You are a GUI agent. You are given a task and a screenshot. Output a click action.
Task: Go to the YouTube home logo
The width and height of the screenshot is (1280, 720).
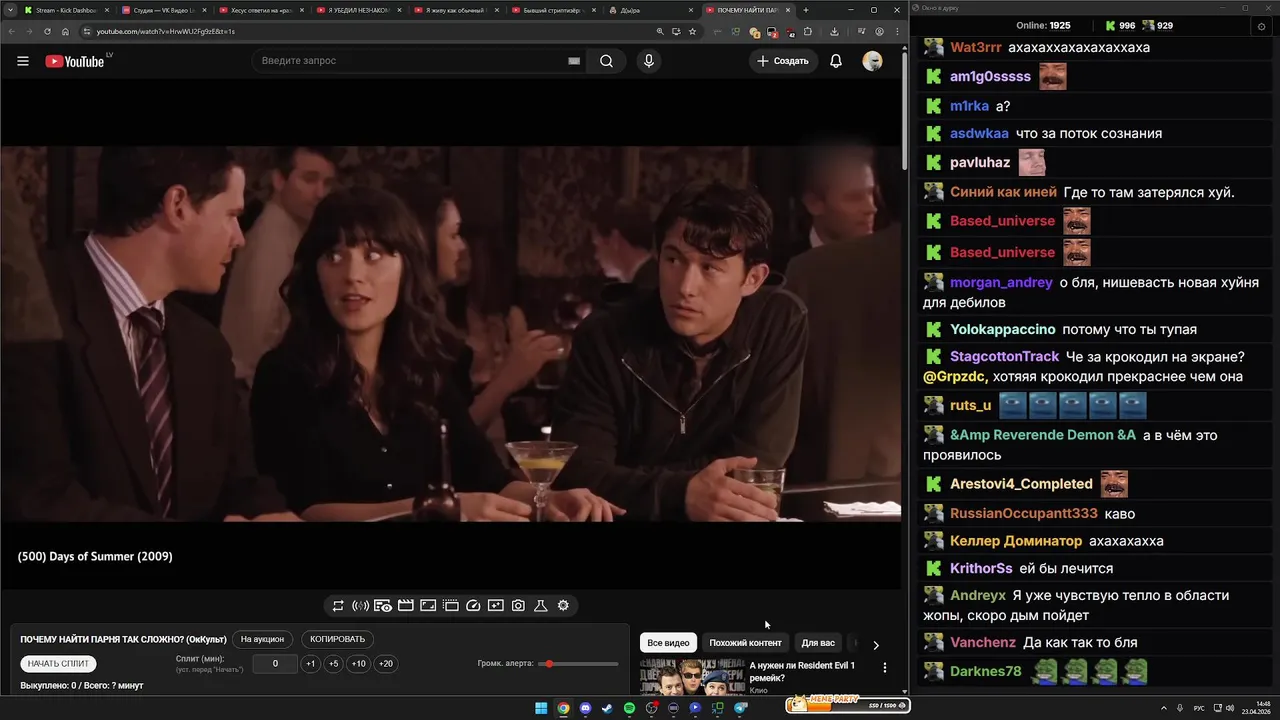click(75, 61)
